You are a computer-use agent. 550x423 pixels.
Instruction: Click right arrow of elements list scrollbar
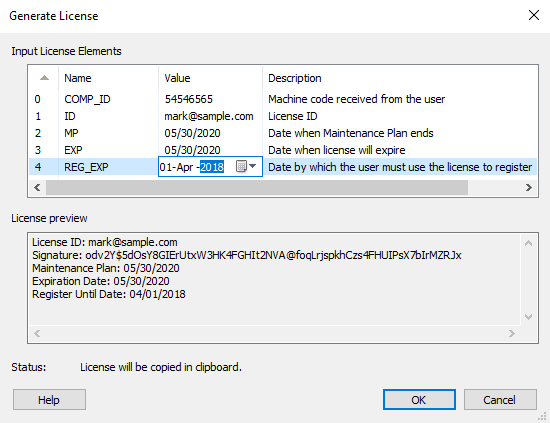pos(529,188)
